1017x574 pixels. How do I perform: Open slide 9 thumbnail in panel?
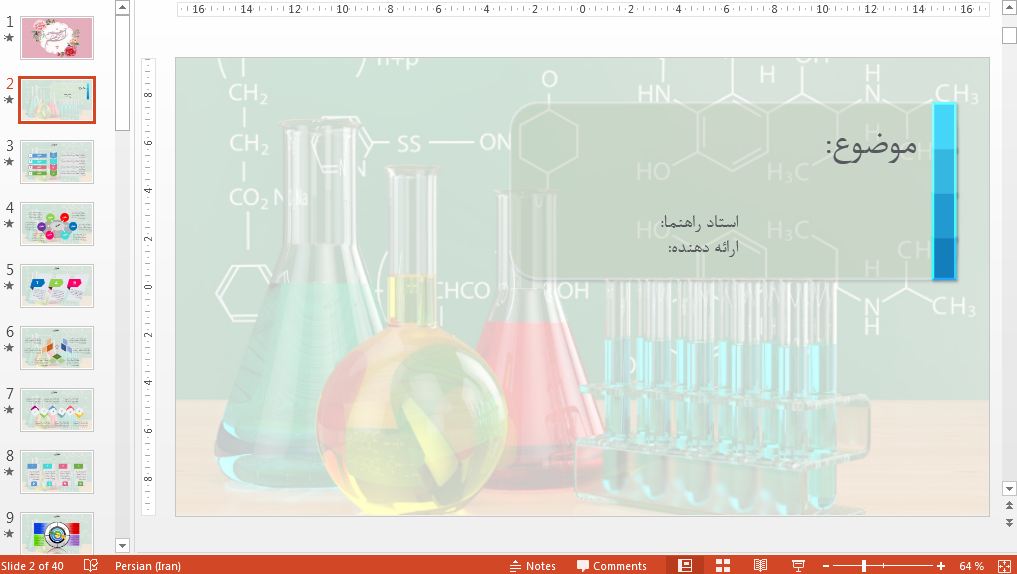[x=57, y=532]
